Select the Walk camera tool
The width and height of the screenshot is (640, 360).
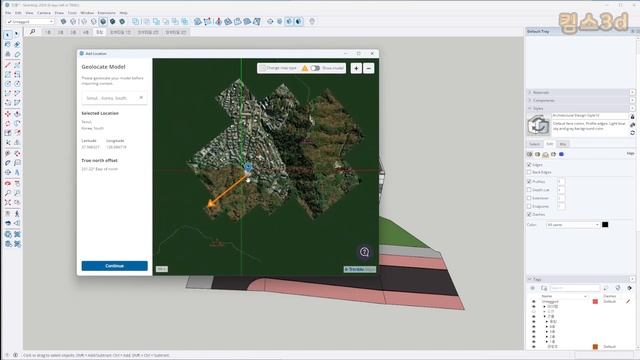17,213
